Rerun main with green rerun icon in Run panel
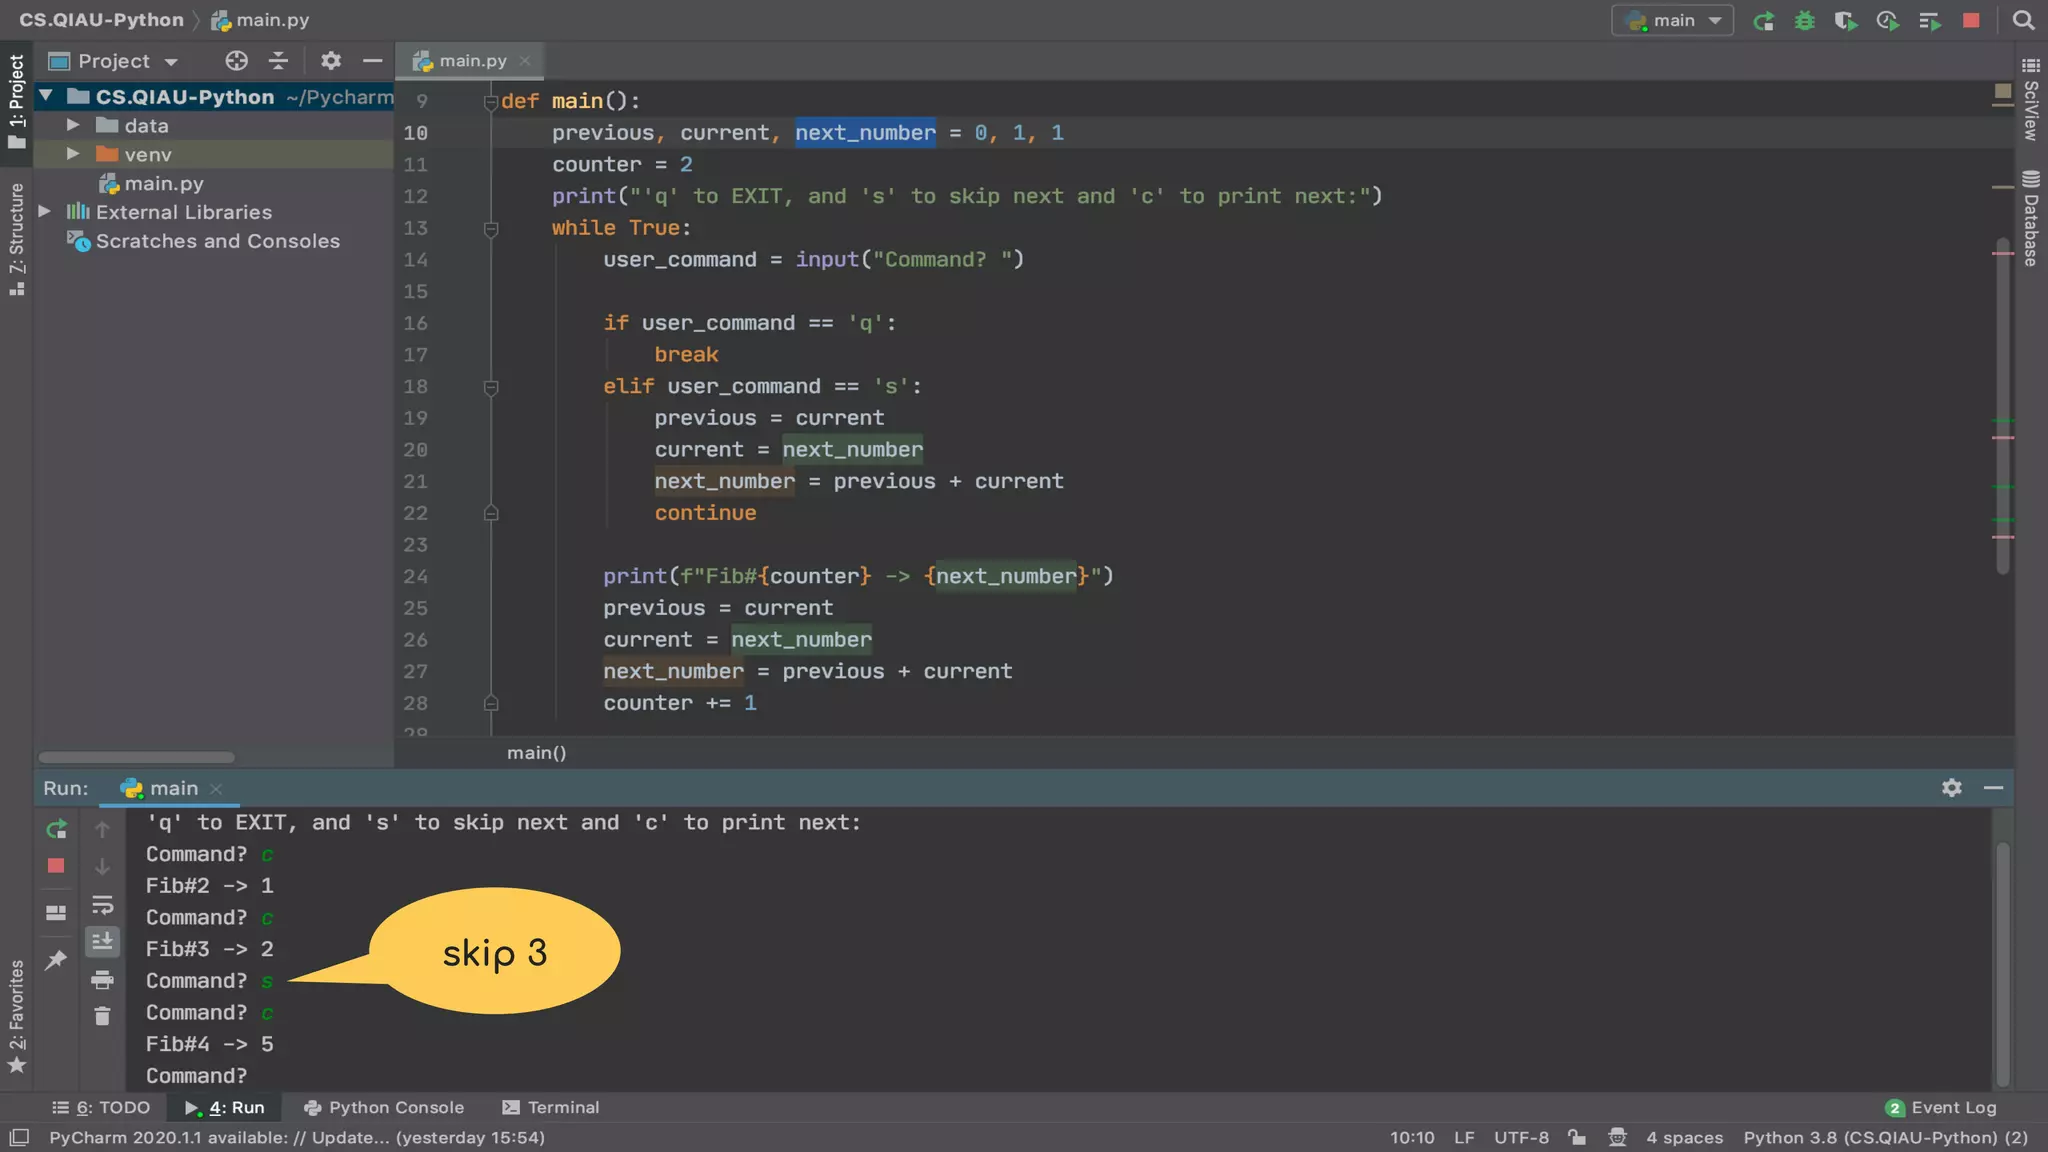 (x=56, y=829)
